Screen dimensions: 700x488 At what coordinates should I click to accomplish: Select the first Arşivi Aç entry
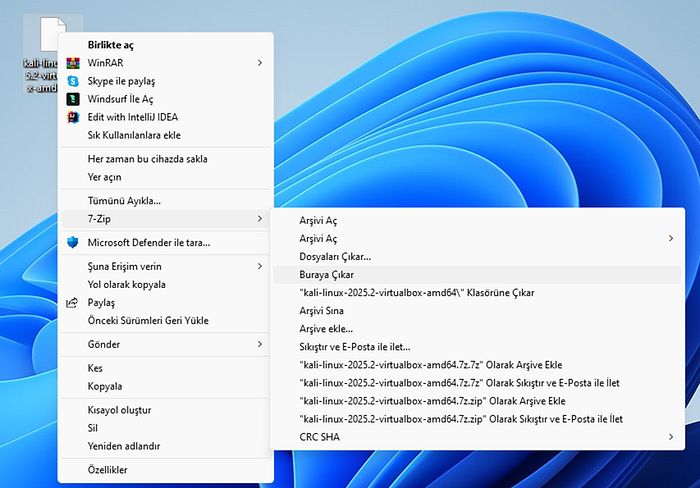477,221
